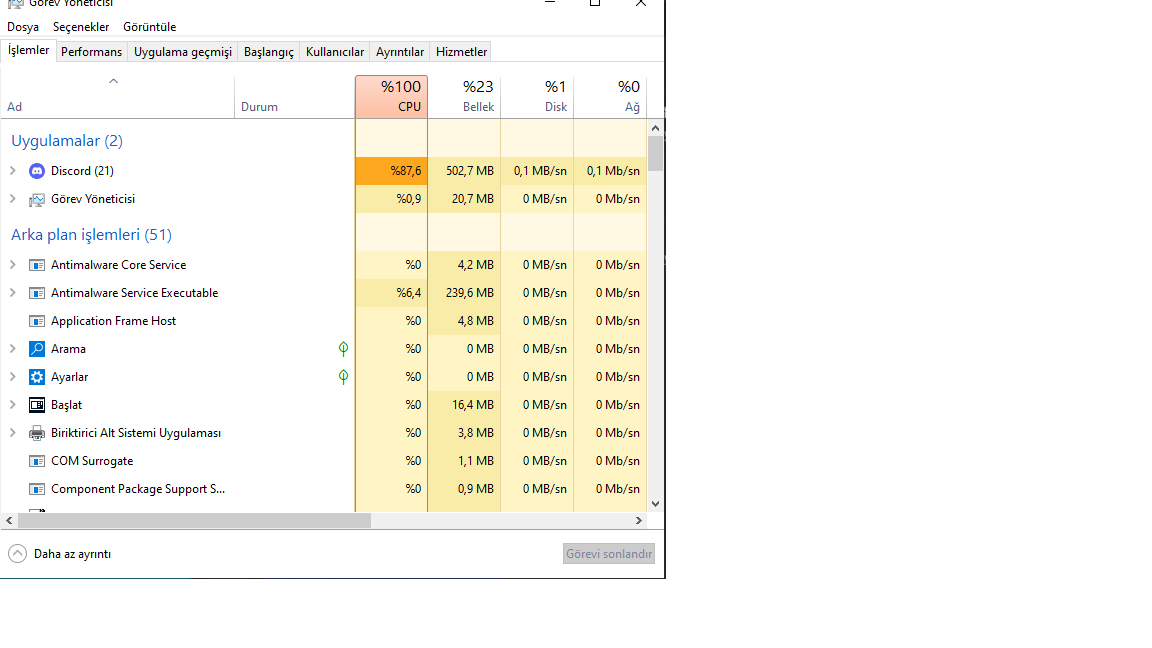This screenshot has width=1152, height=648.
Task: Expand Biriktirici Alt Sistemi Uygulaması row
Action: (x=12, y=432)
